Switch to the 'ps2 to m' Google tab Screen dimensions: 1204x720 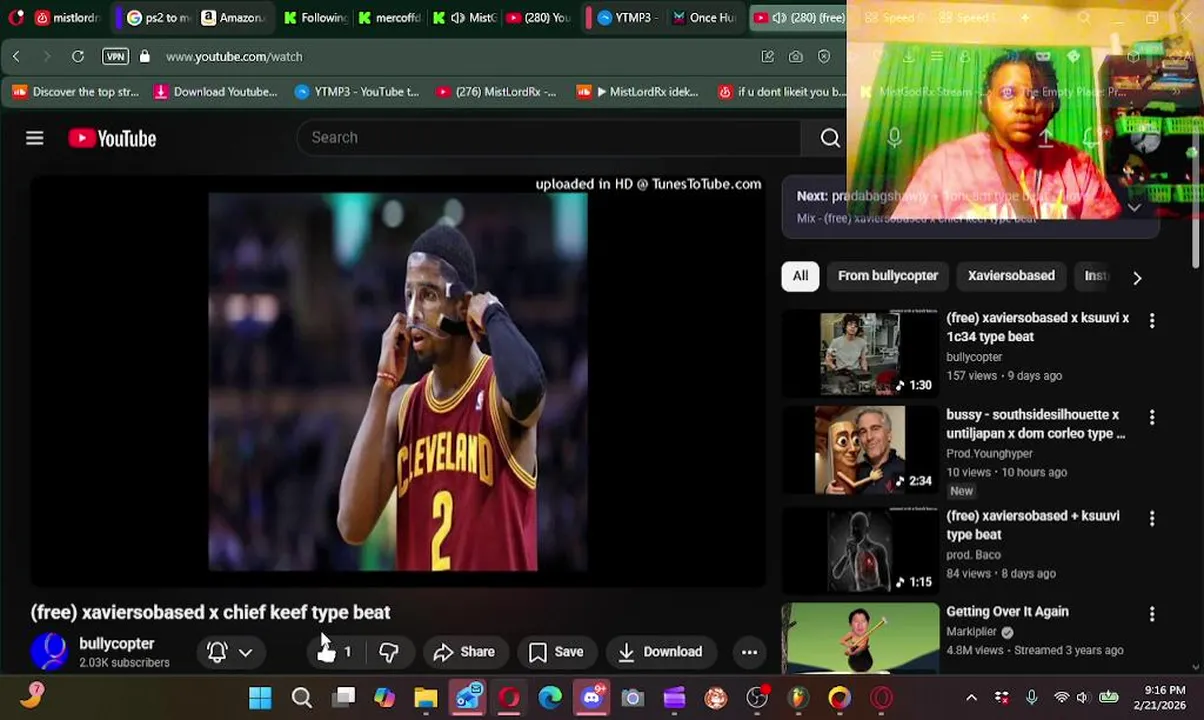click(158, 17)
